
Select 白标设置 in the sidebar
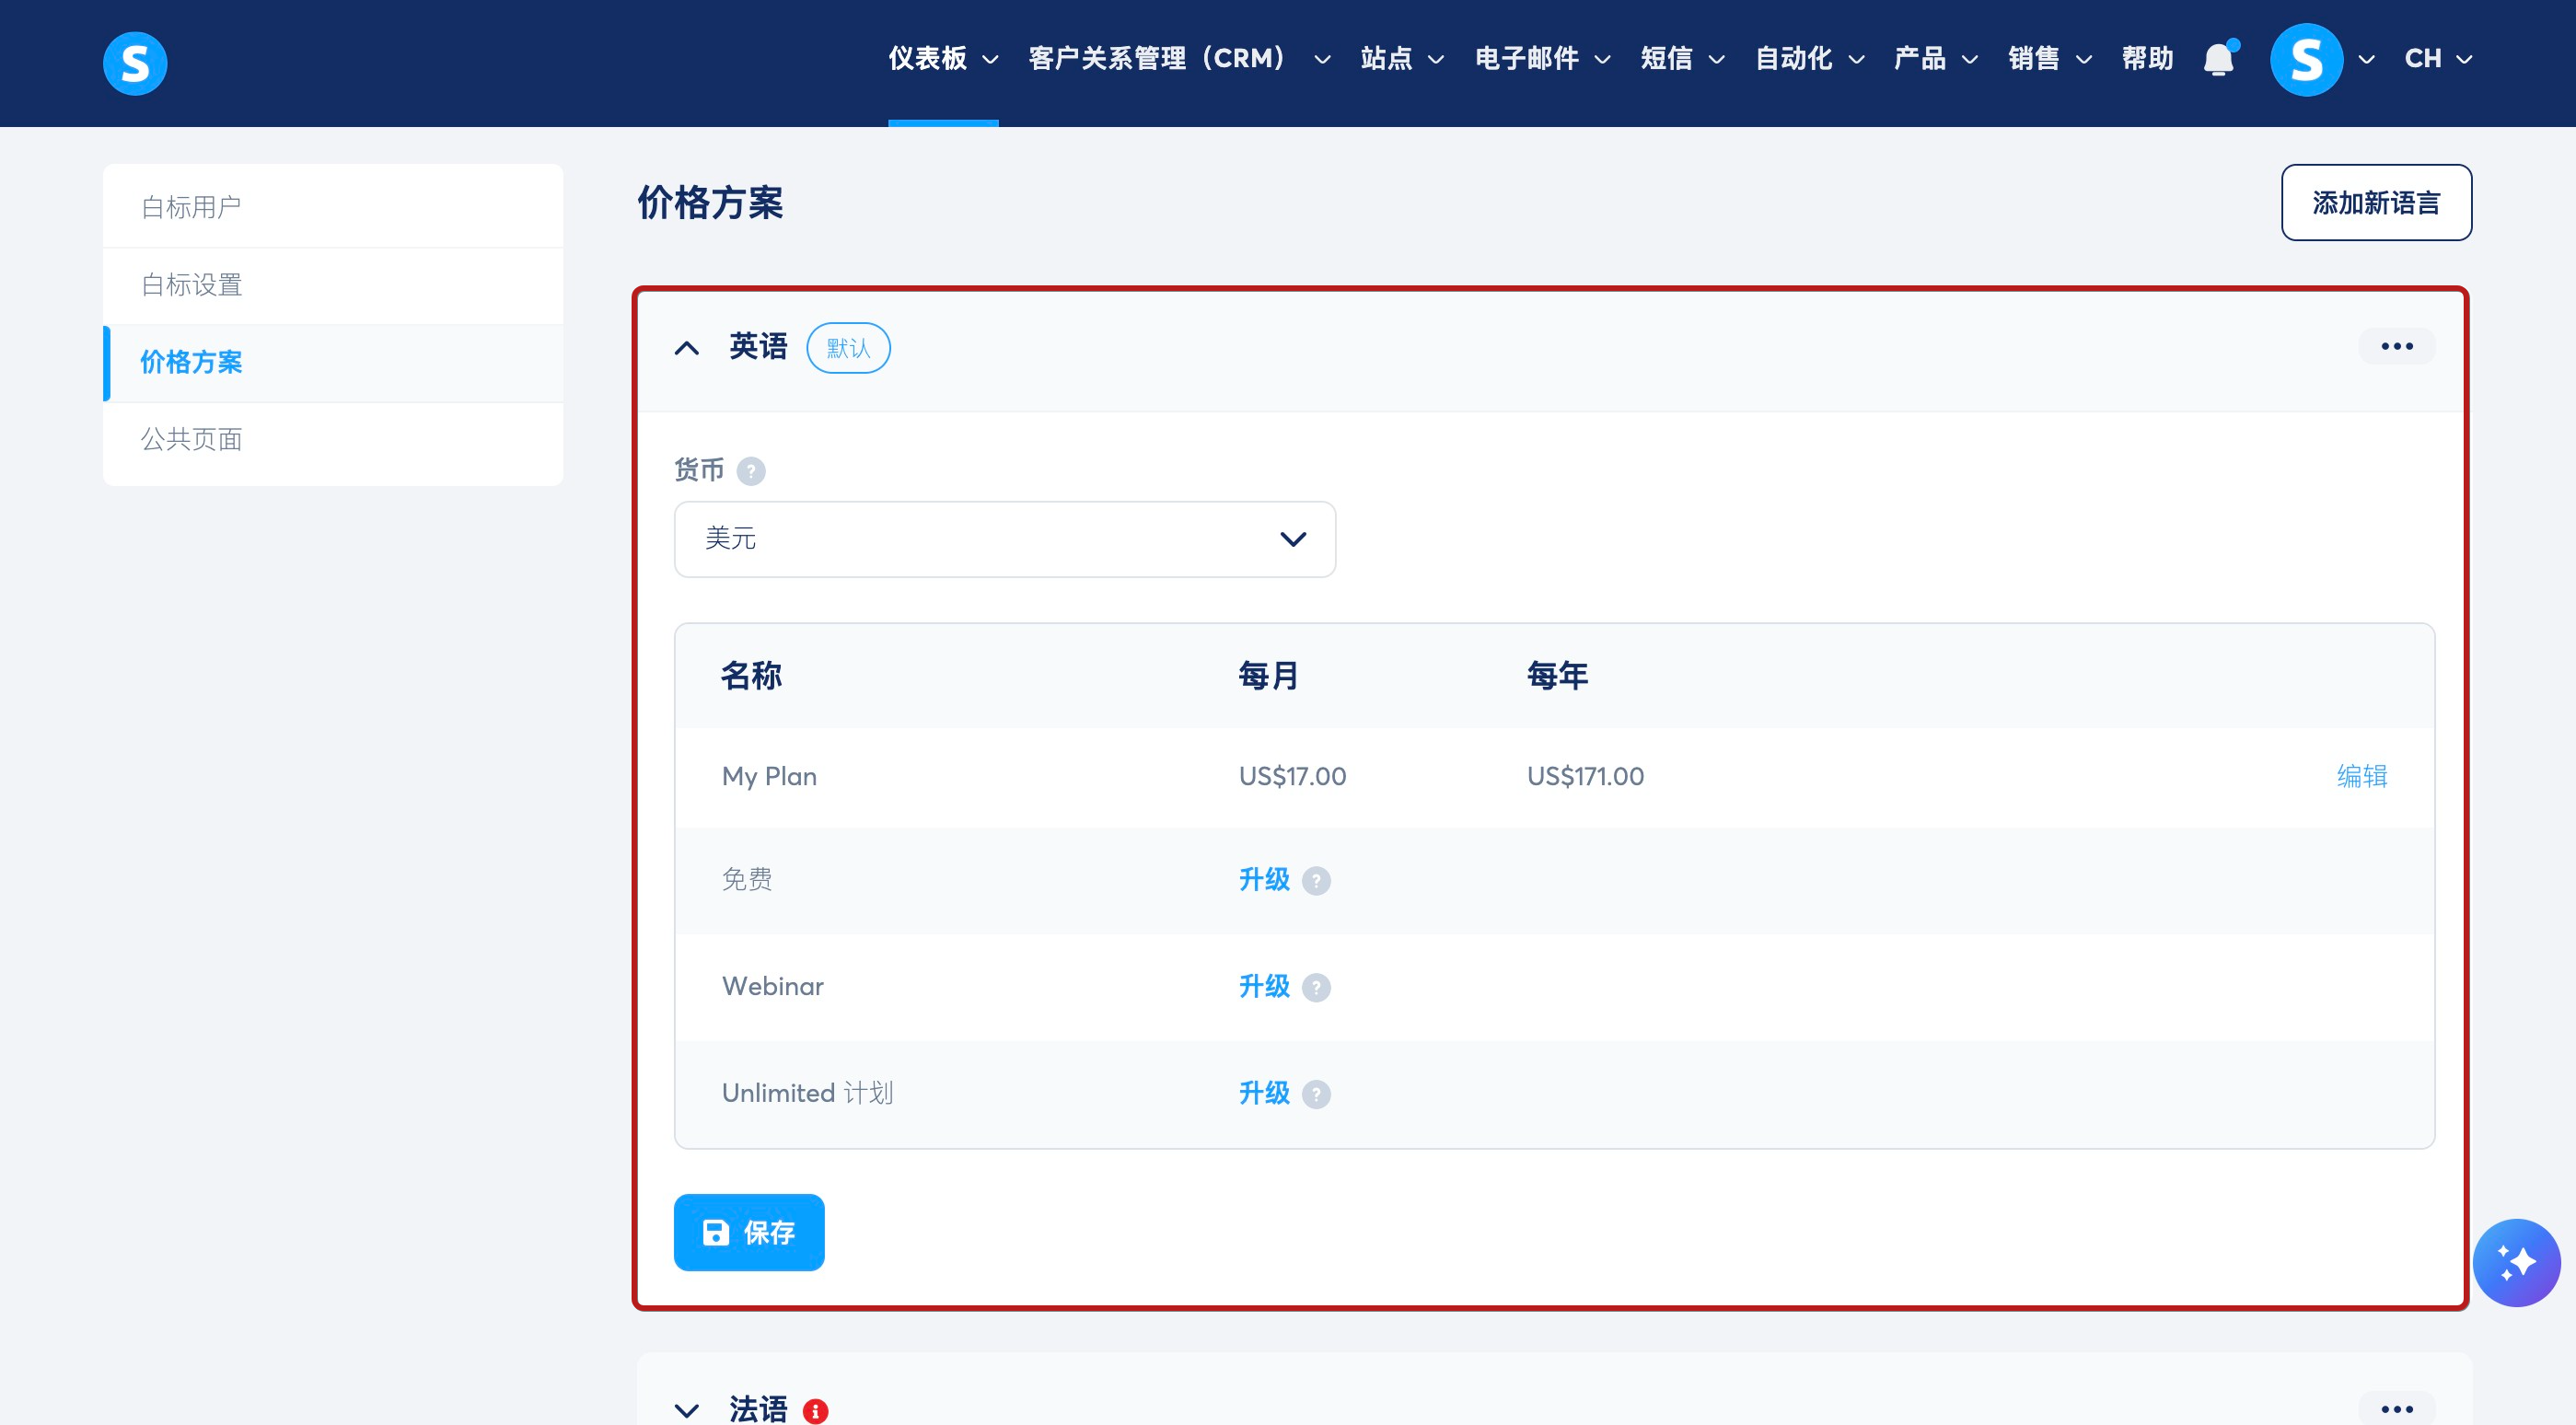192,285
